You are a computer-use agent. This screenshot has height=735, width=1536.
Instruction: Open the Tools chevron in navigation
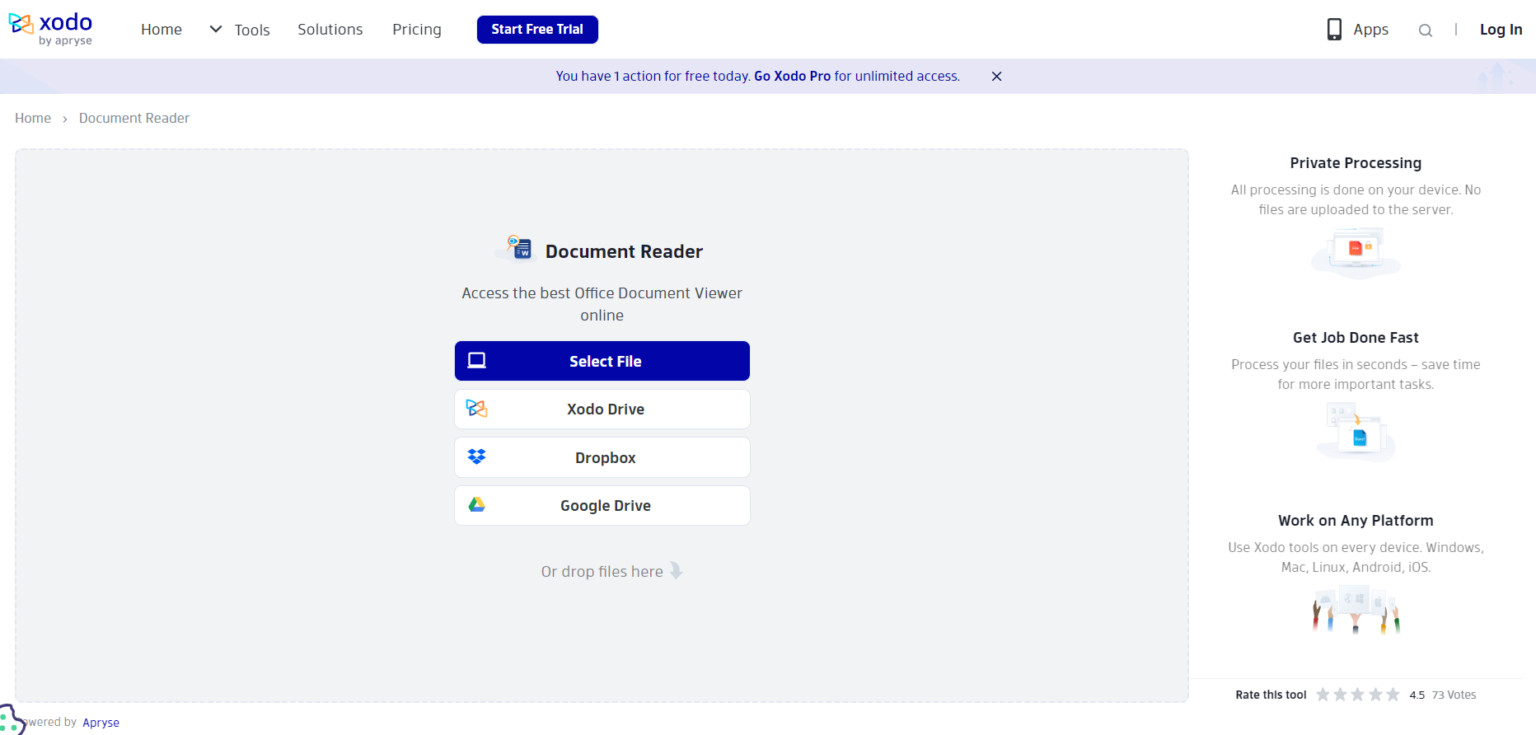pyautogui.click(x=215, y=29)
